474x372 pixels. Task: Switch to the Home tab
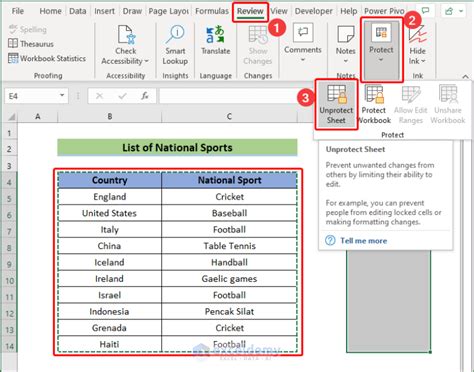[50, 11]
